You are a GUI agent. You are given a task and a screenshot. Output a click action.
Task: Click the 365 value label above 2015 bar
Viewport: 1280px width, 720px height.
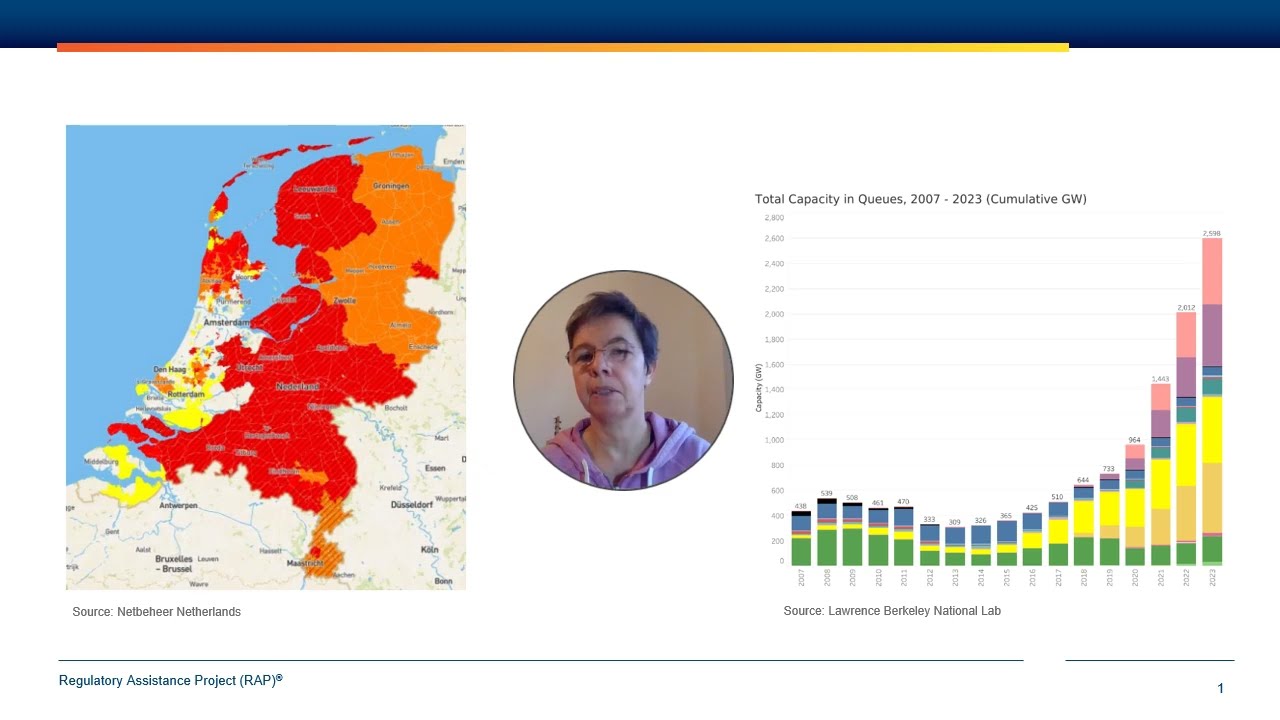[1006, 516]
